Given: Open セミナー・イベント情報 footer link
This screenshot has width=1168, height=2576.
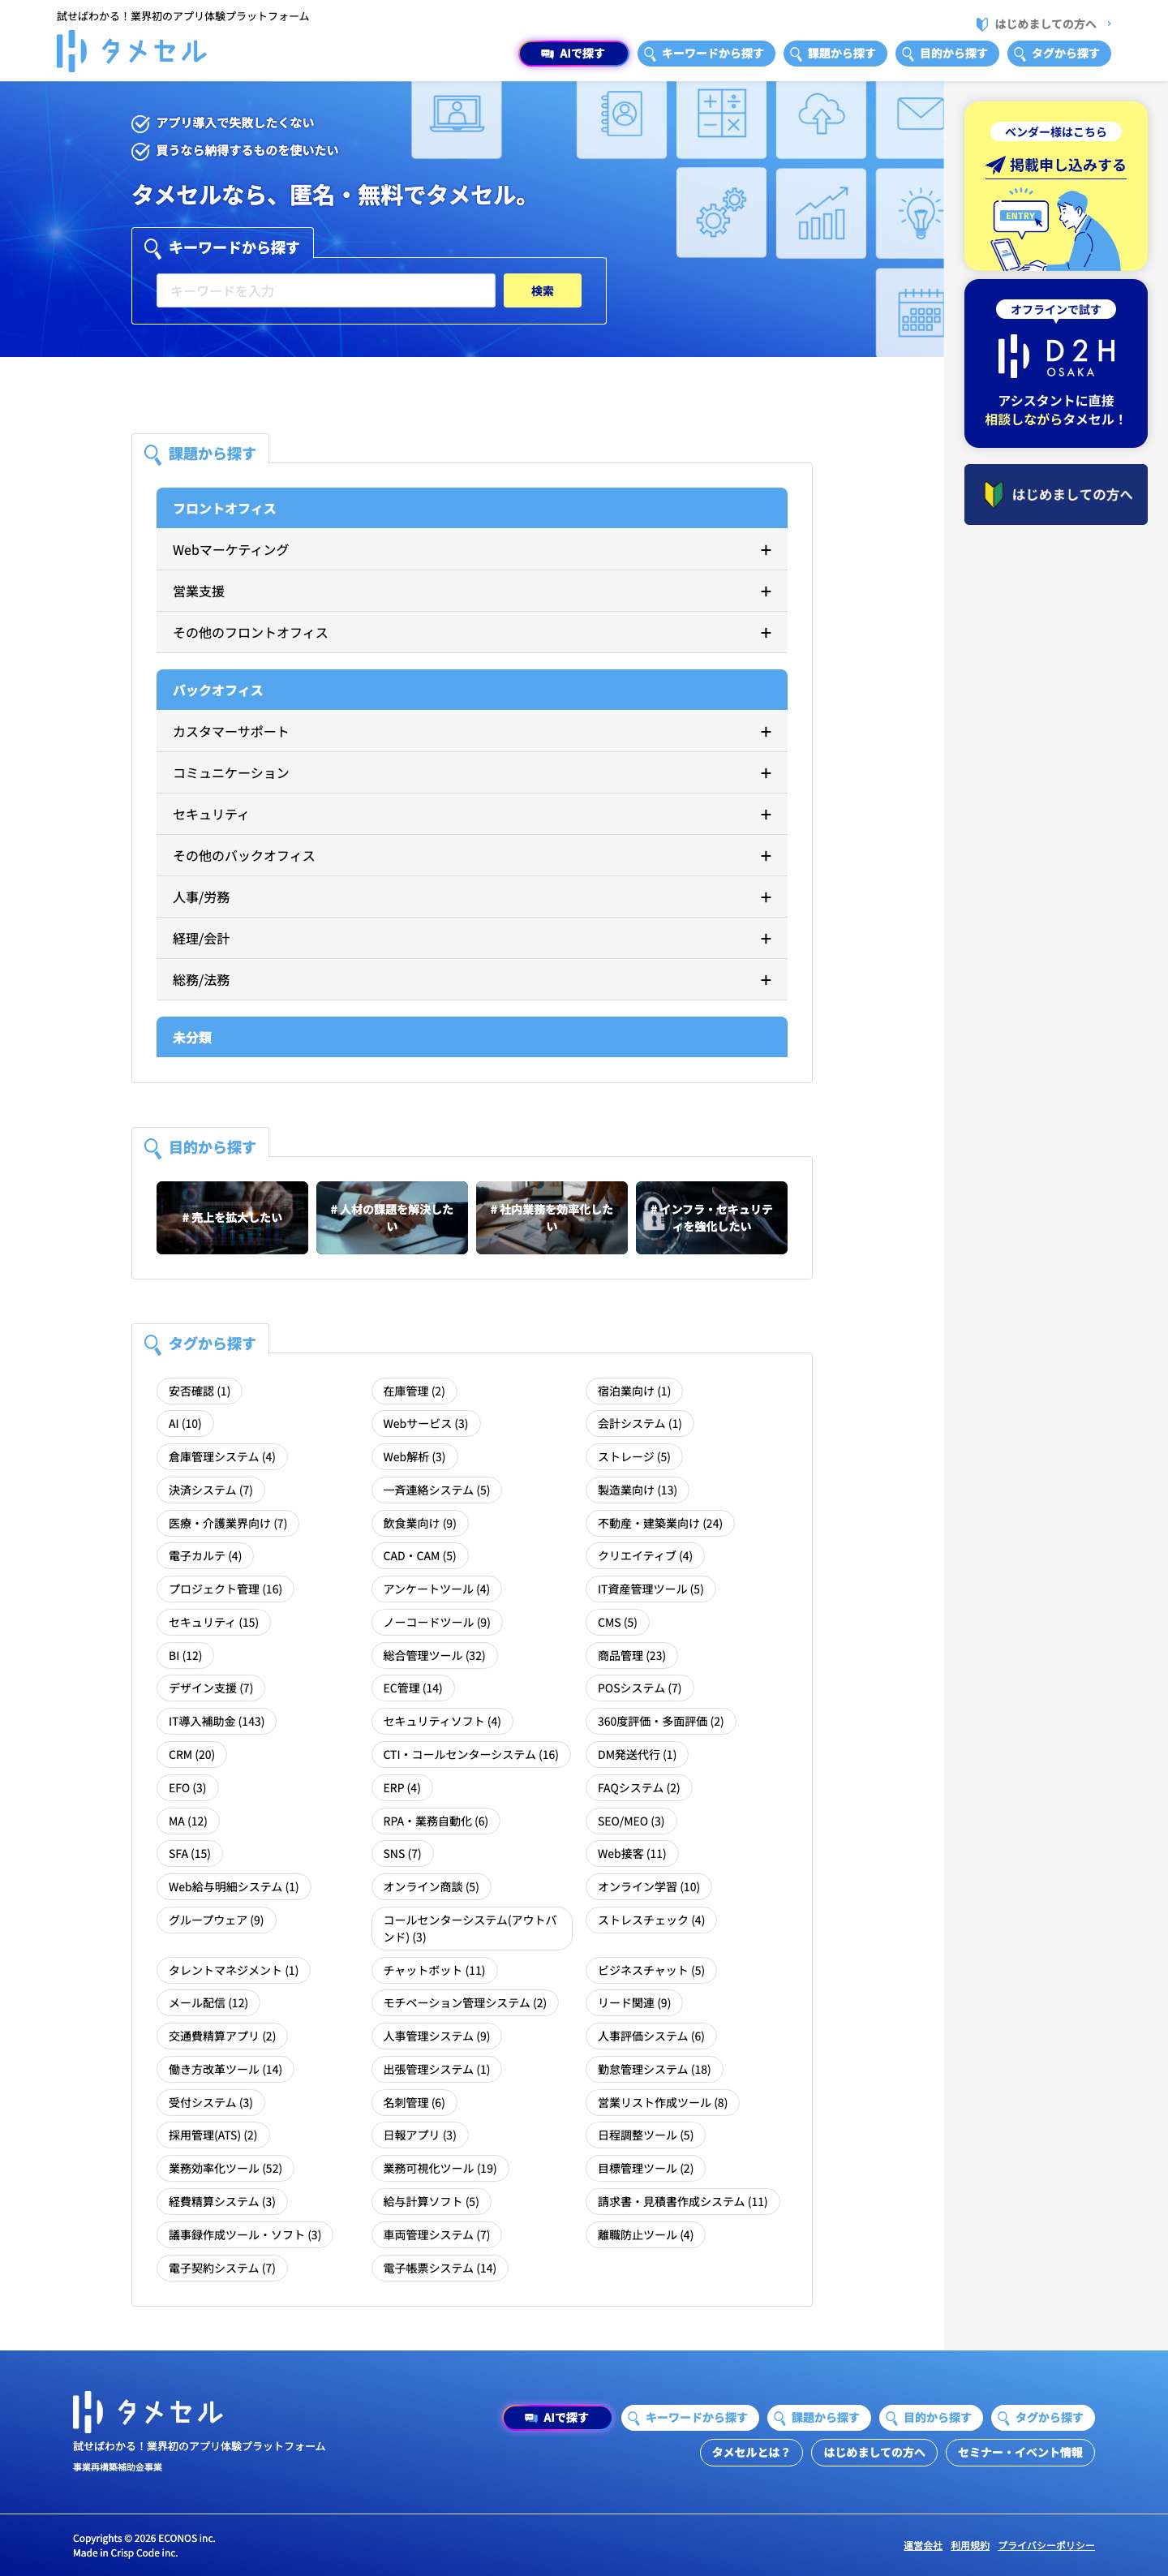Looking at the screenshot, I should [x=1020, y=2452].
